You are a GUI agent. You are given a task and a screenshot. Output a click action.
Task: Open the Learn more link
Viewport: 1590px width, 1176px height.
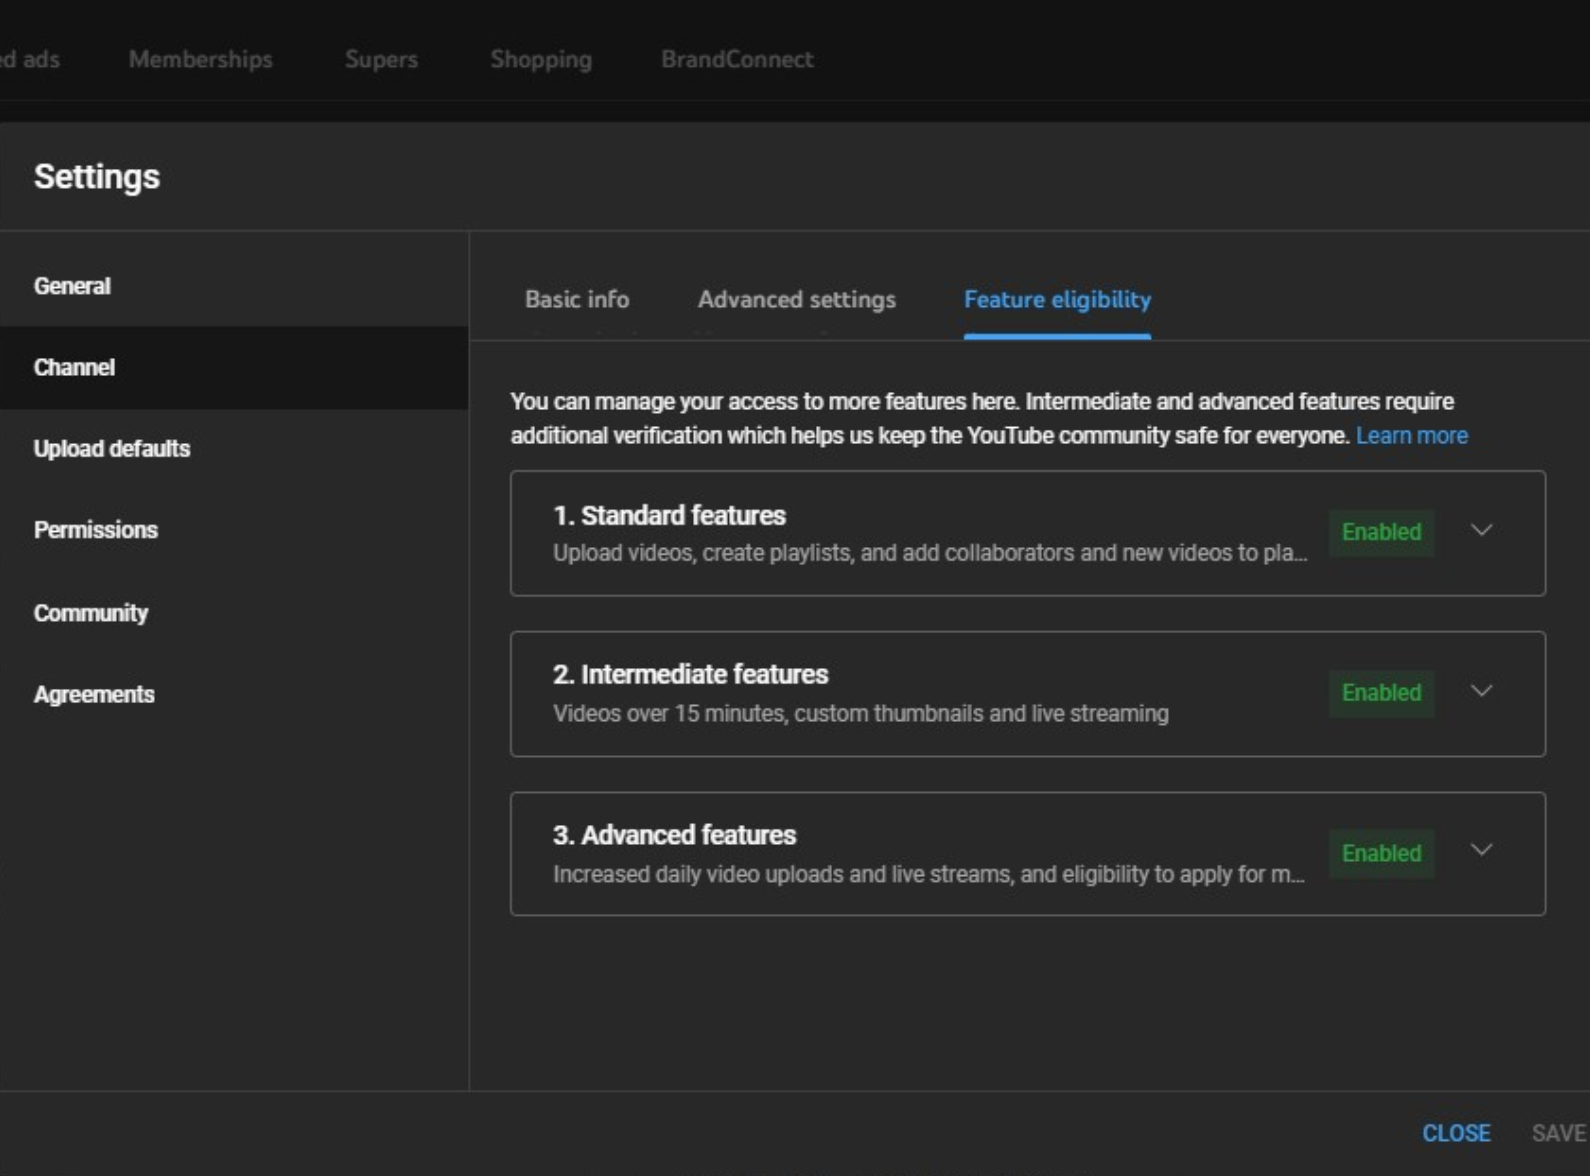click(x=1411, y=436)
